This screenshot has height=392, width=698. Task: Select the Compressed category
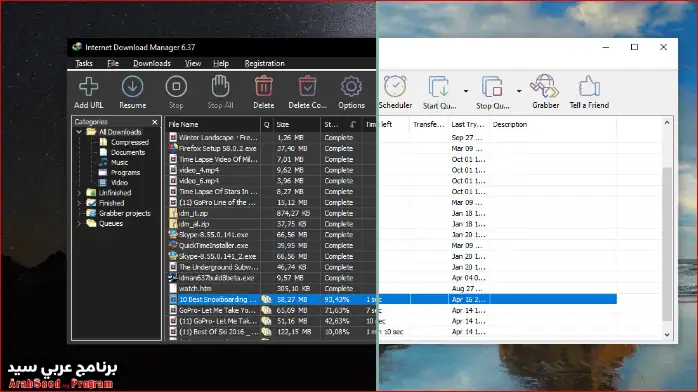pos(124,142)
